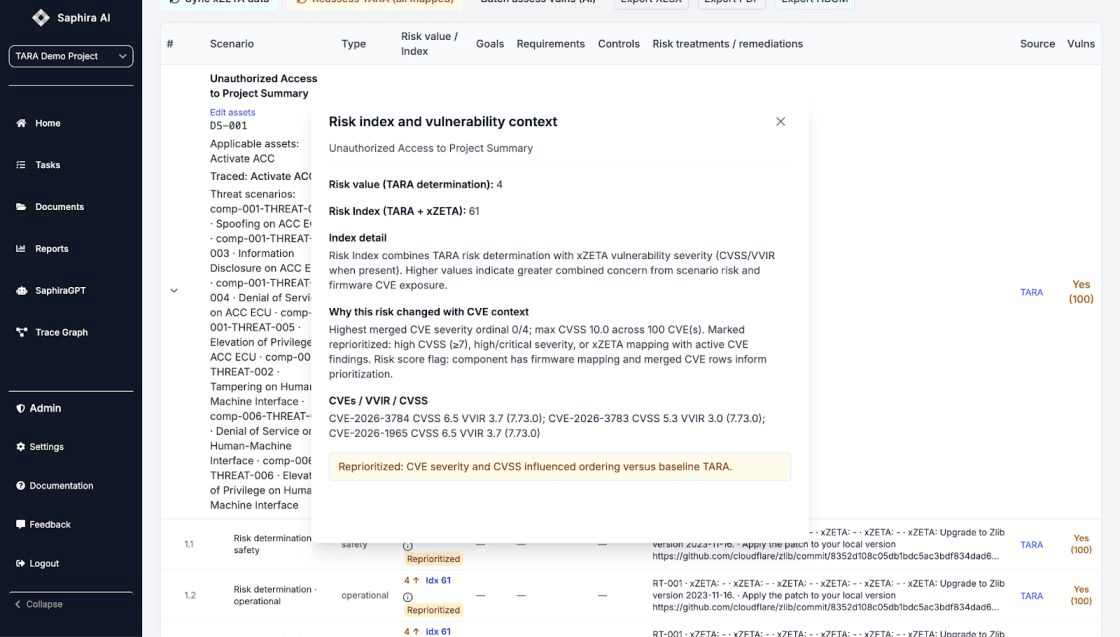This screenshot has width=1120, height=637.
Task: Open the Admin menu section
Action: (45, 408)
